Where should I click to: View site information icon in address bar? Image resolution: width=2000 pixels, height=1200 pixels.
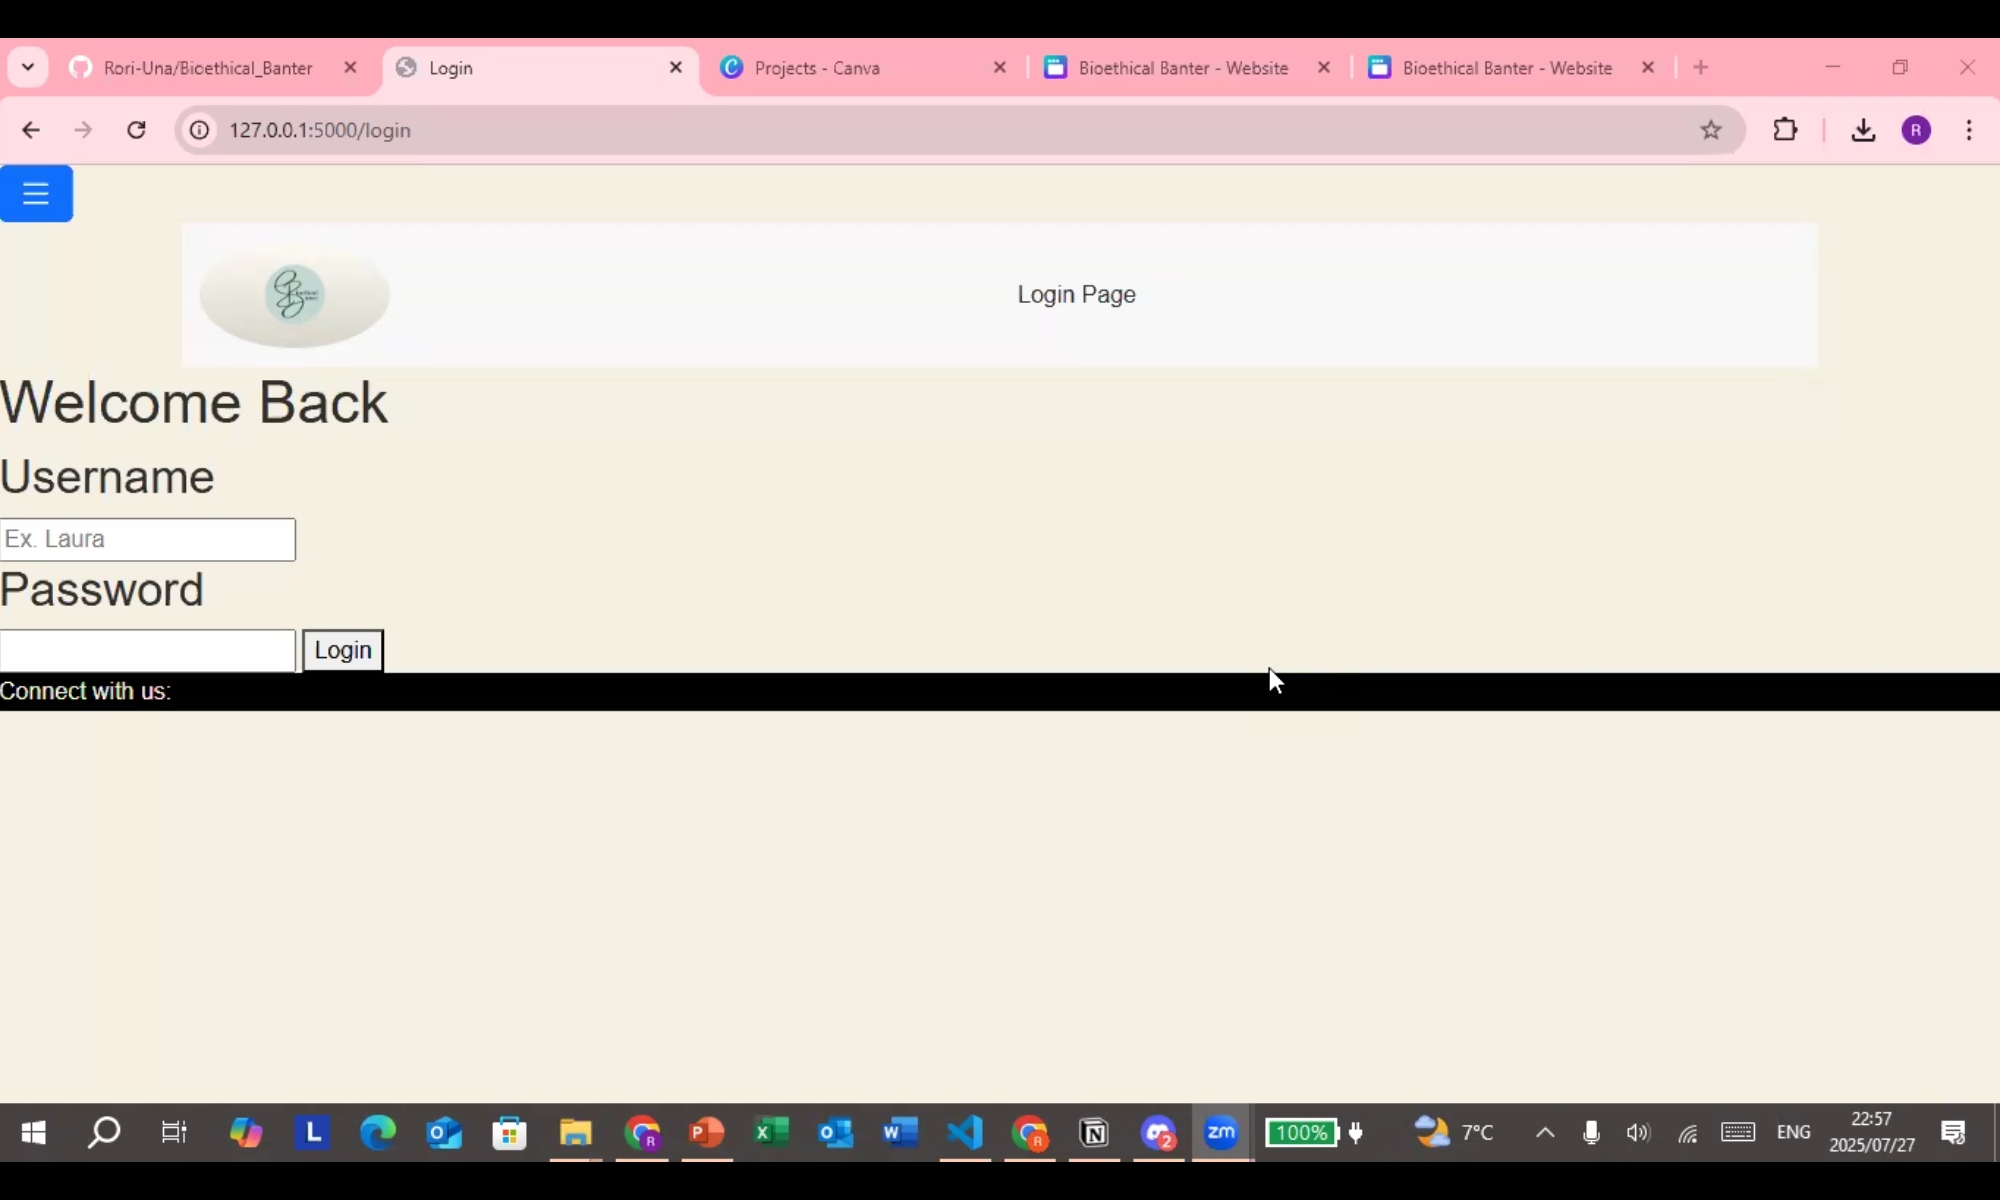click(x=200, y=130)
